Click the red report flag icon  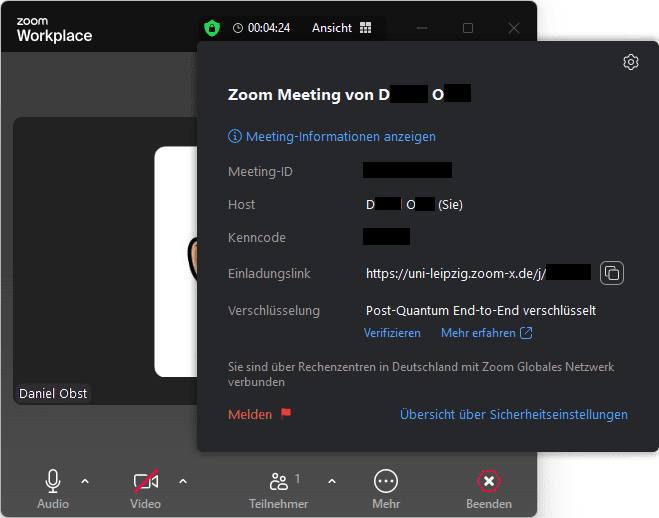pyautogui.click(x=286, y=414)
